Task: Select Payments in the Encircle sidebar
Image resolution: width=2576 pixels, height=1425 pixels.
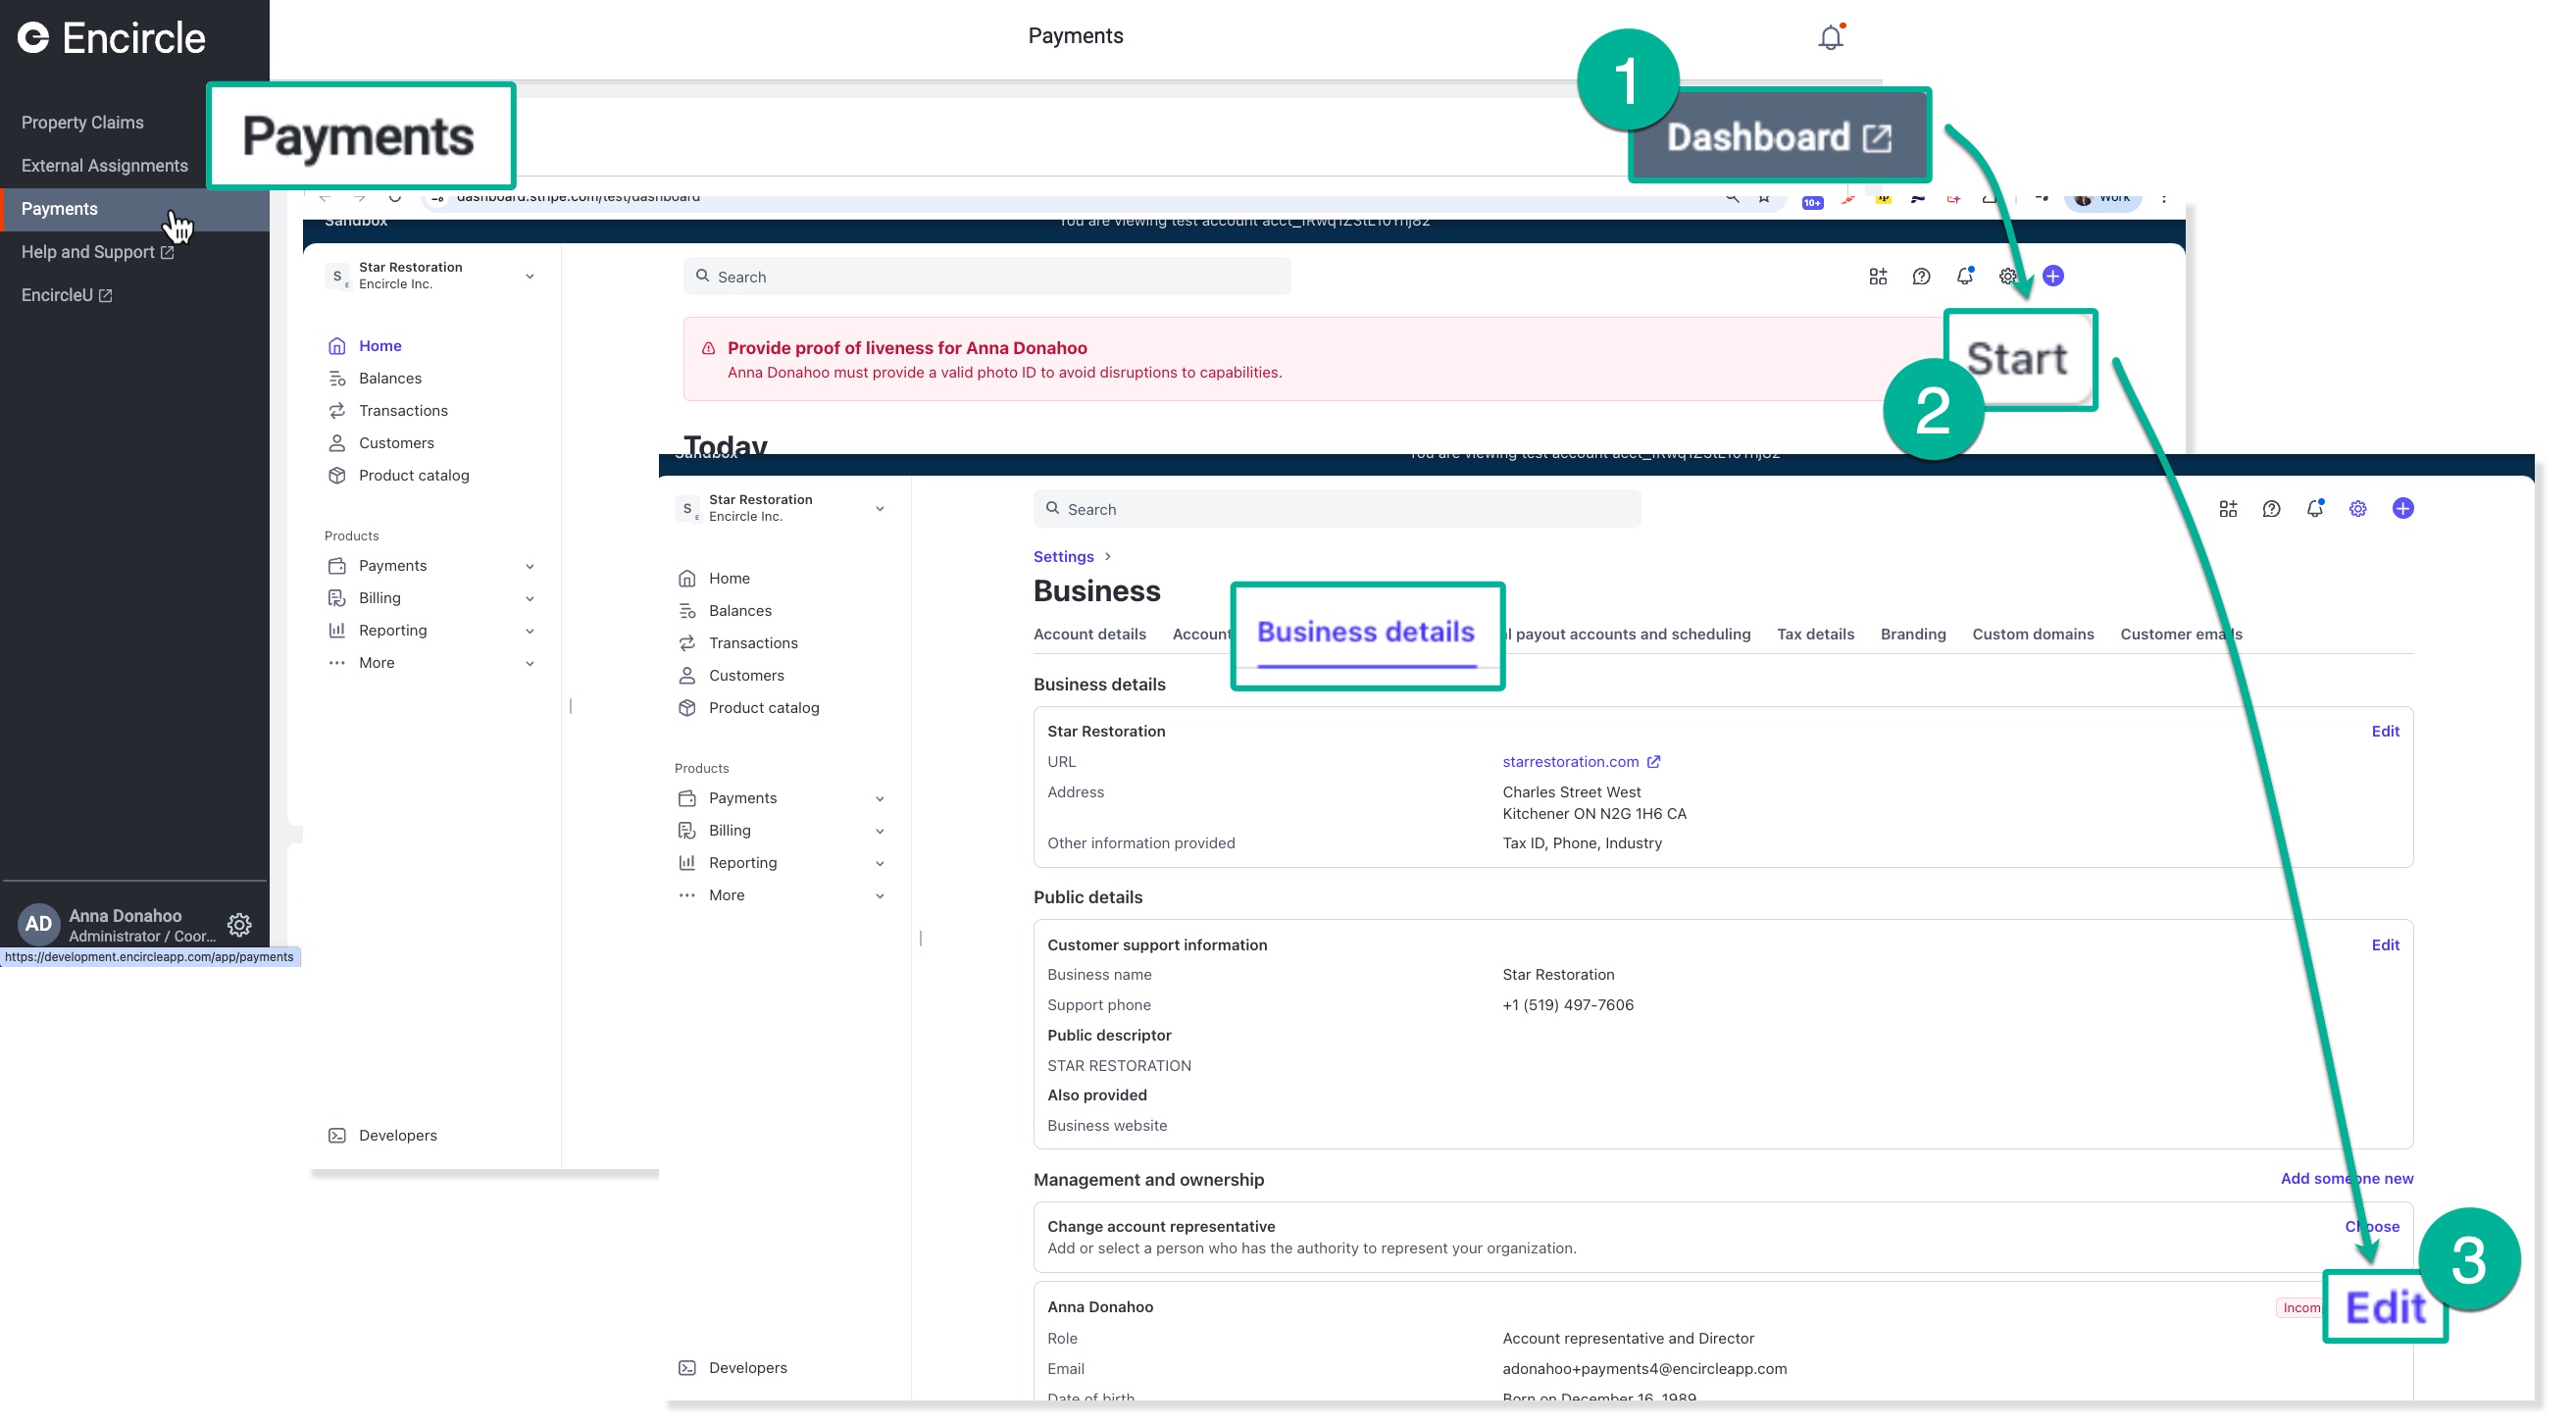Action: [x=60, y=209]
